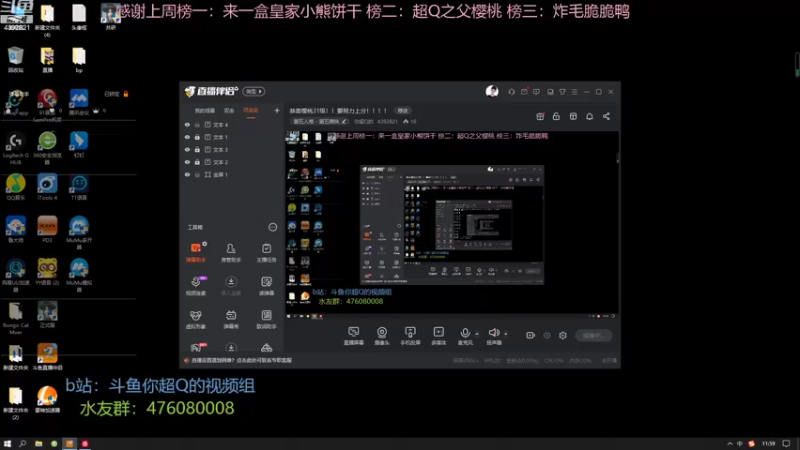The width and height of the screenshot is (800, 450).
Task: Switch to the second scene tab
Action: click(x=229, y=110)
